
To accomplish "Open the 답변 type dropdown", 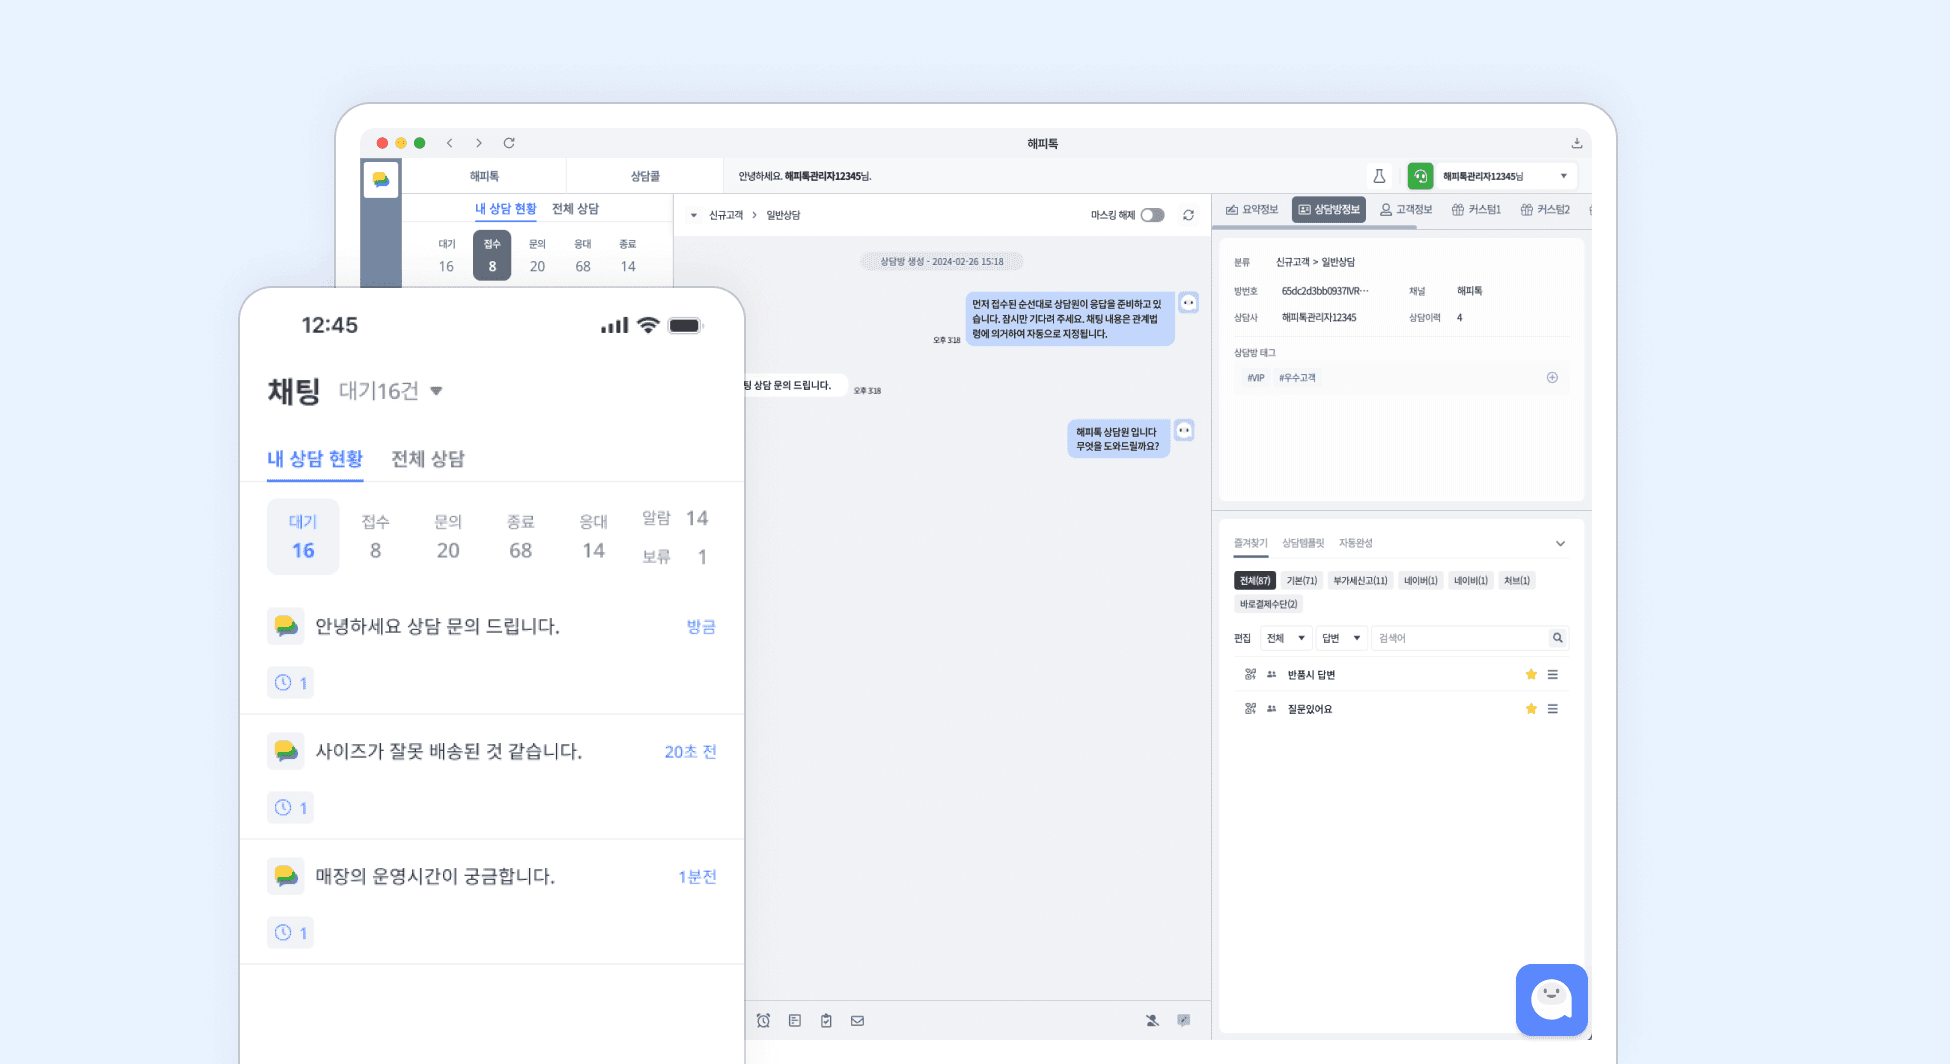I will [x=1341, y=638].
